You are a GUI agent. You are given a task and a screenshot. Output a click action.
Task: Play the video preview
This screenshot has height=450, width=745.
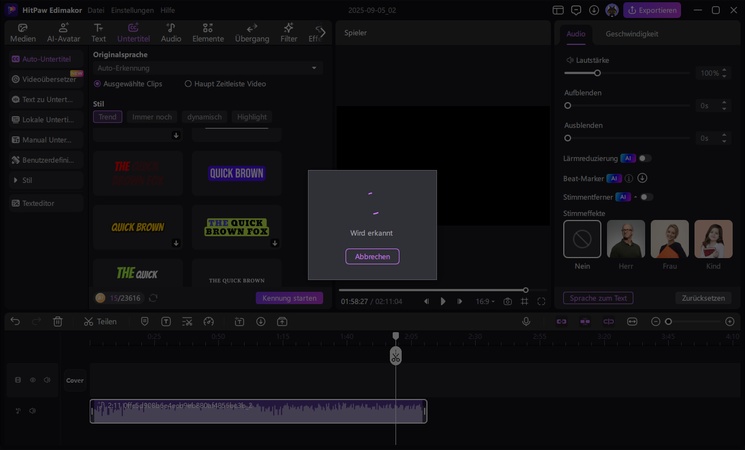pos(443,301)
